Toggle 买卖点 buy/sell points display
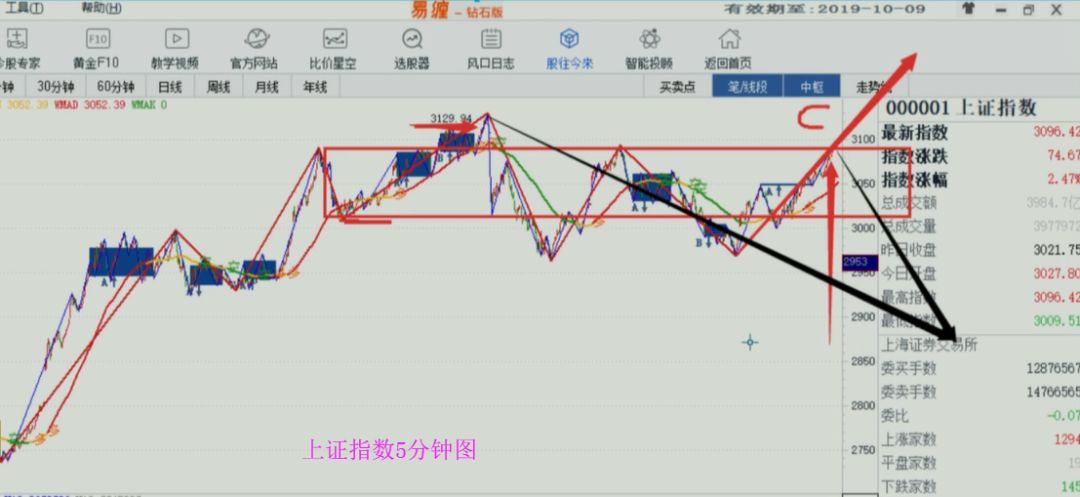The image size is (1080, 497). (677, 87)
